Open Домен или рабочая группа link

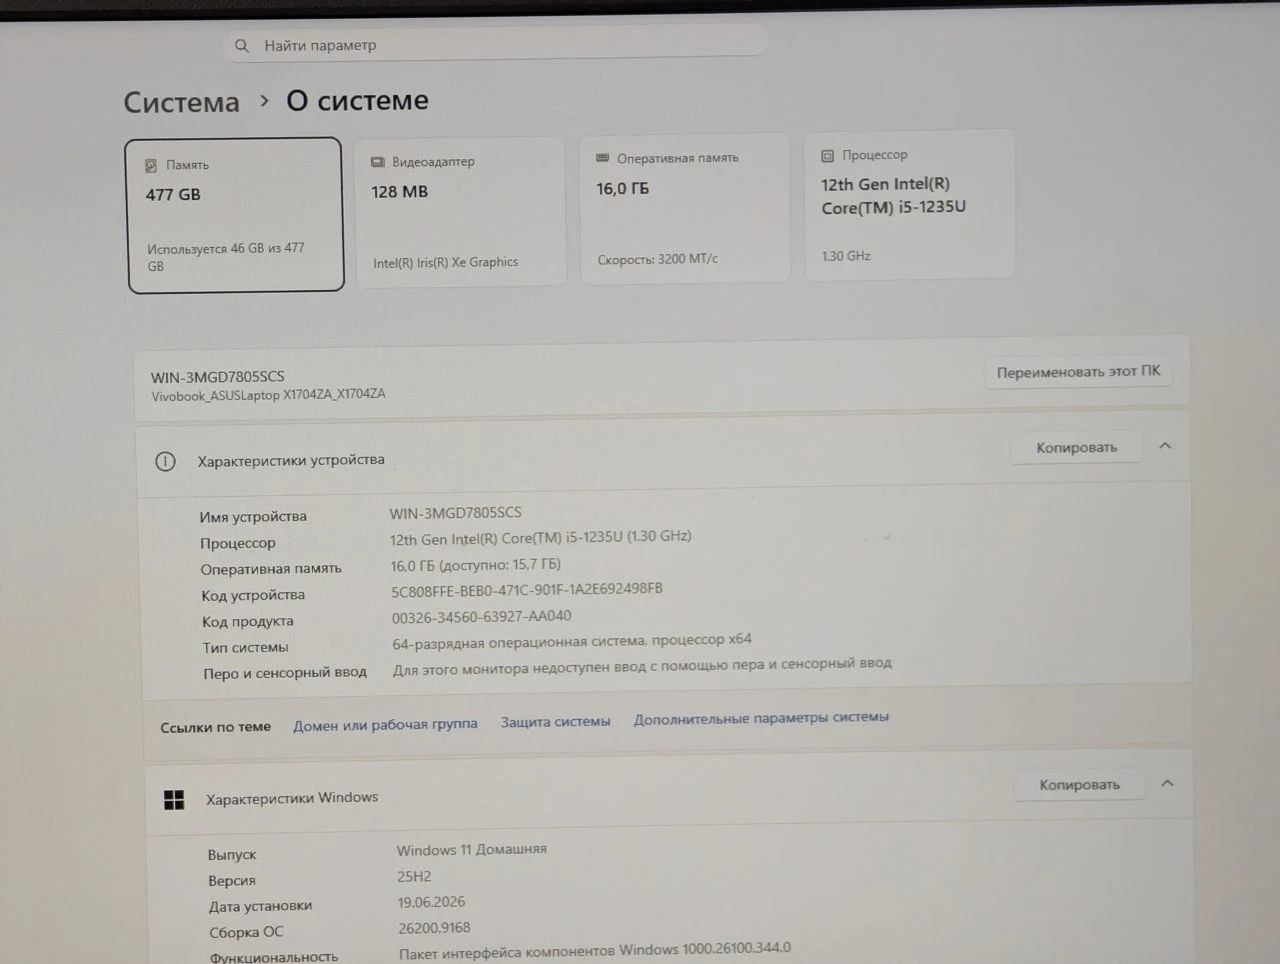(385, 725)
